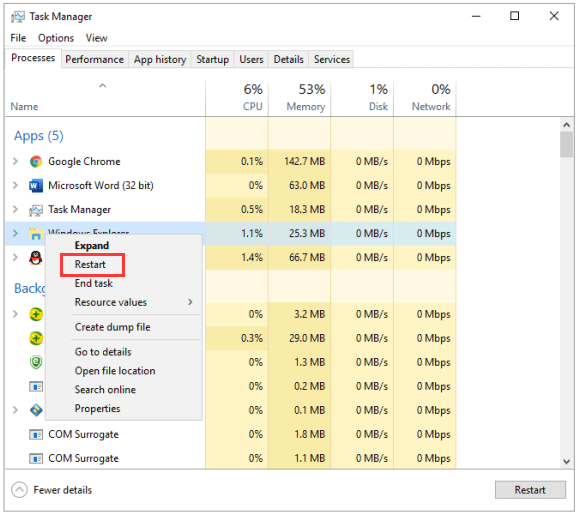Click the QQ penguin icon
This screenshot has width=579, height=515.
point(36,258)
